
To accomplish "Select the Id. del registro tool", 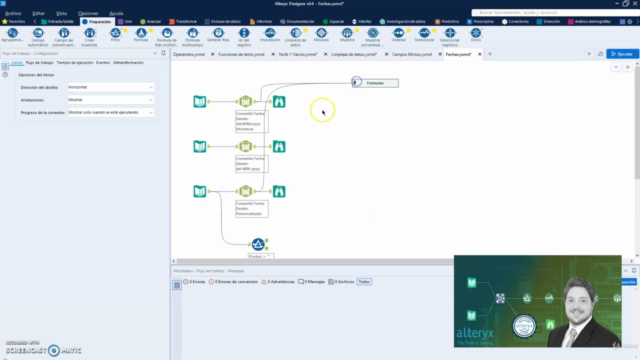I will [x=244, y=37].
